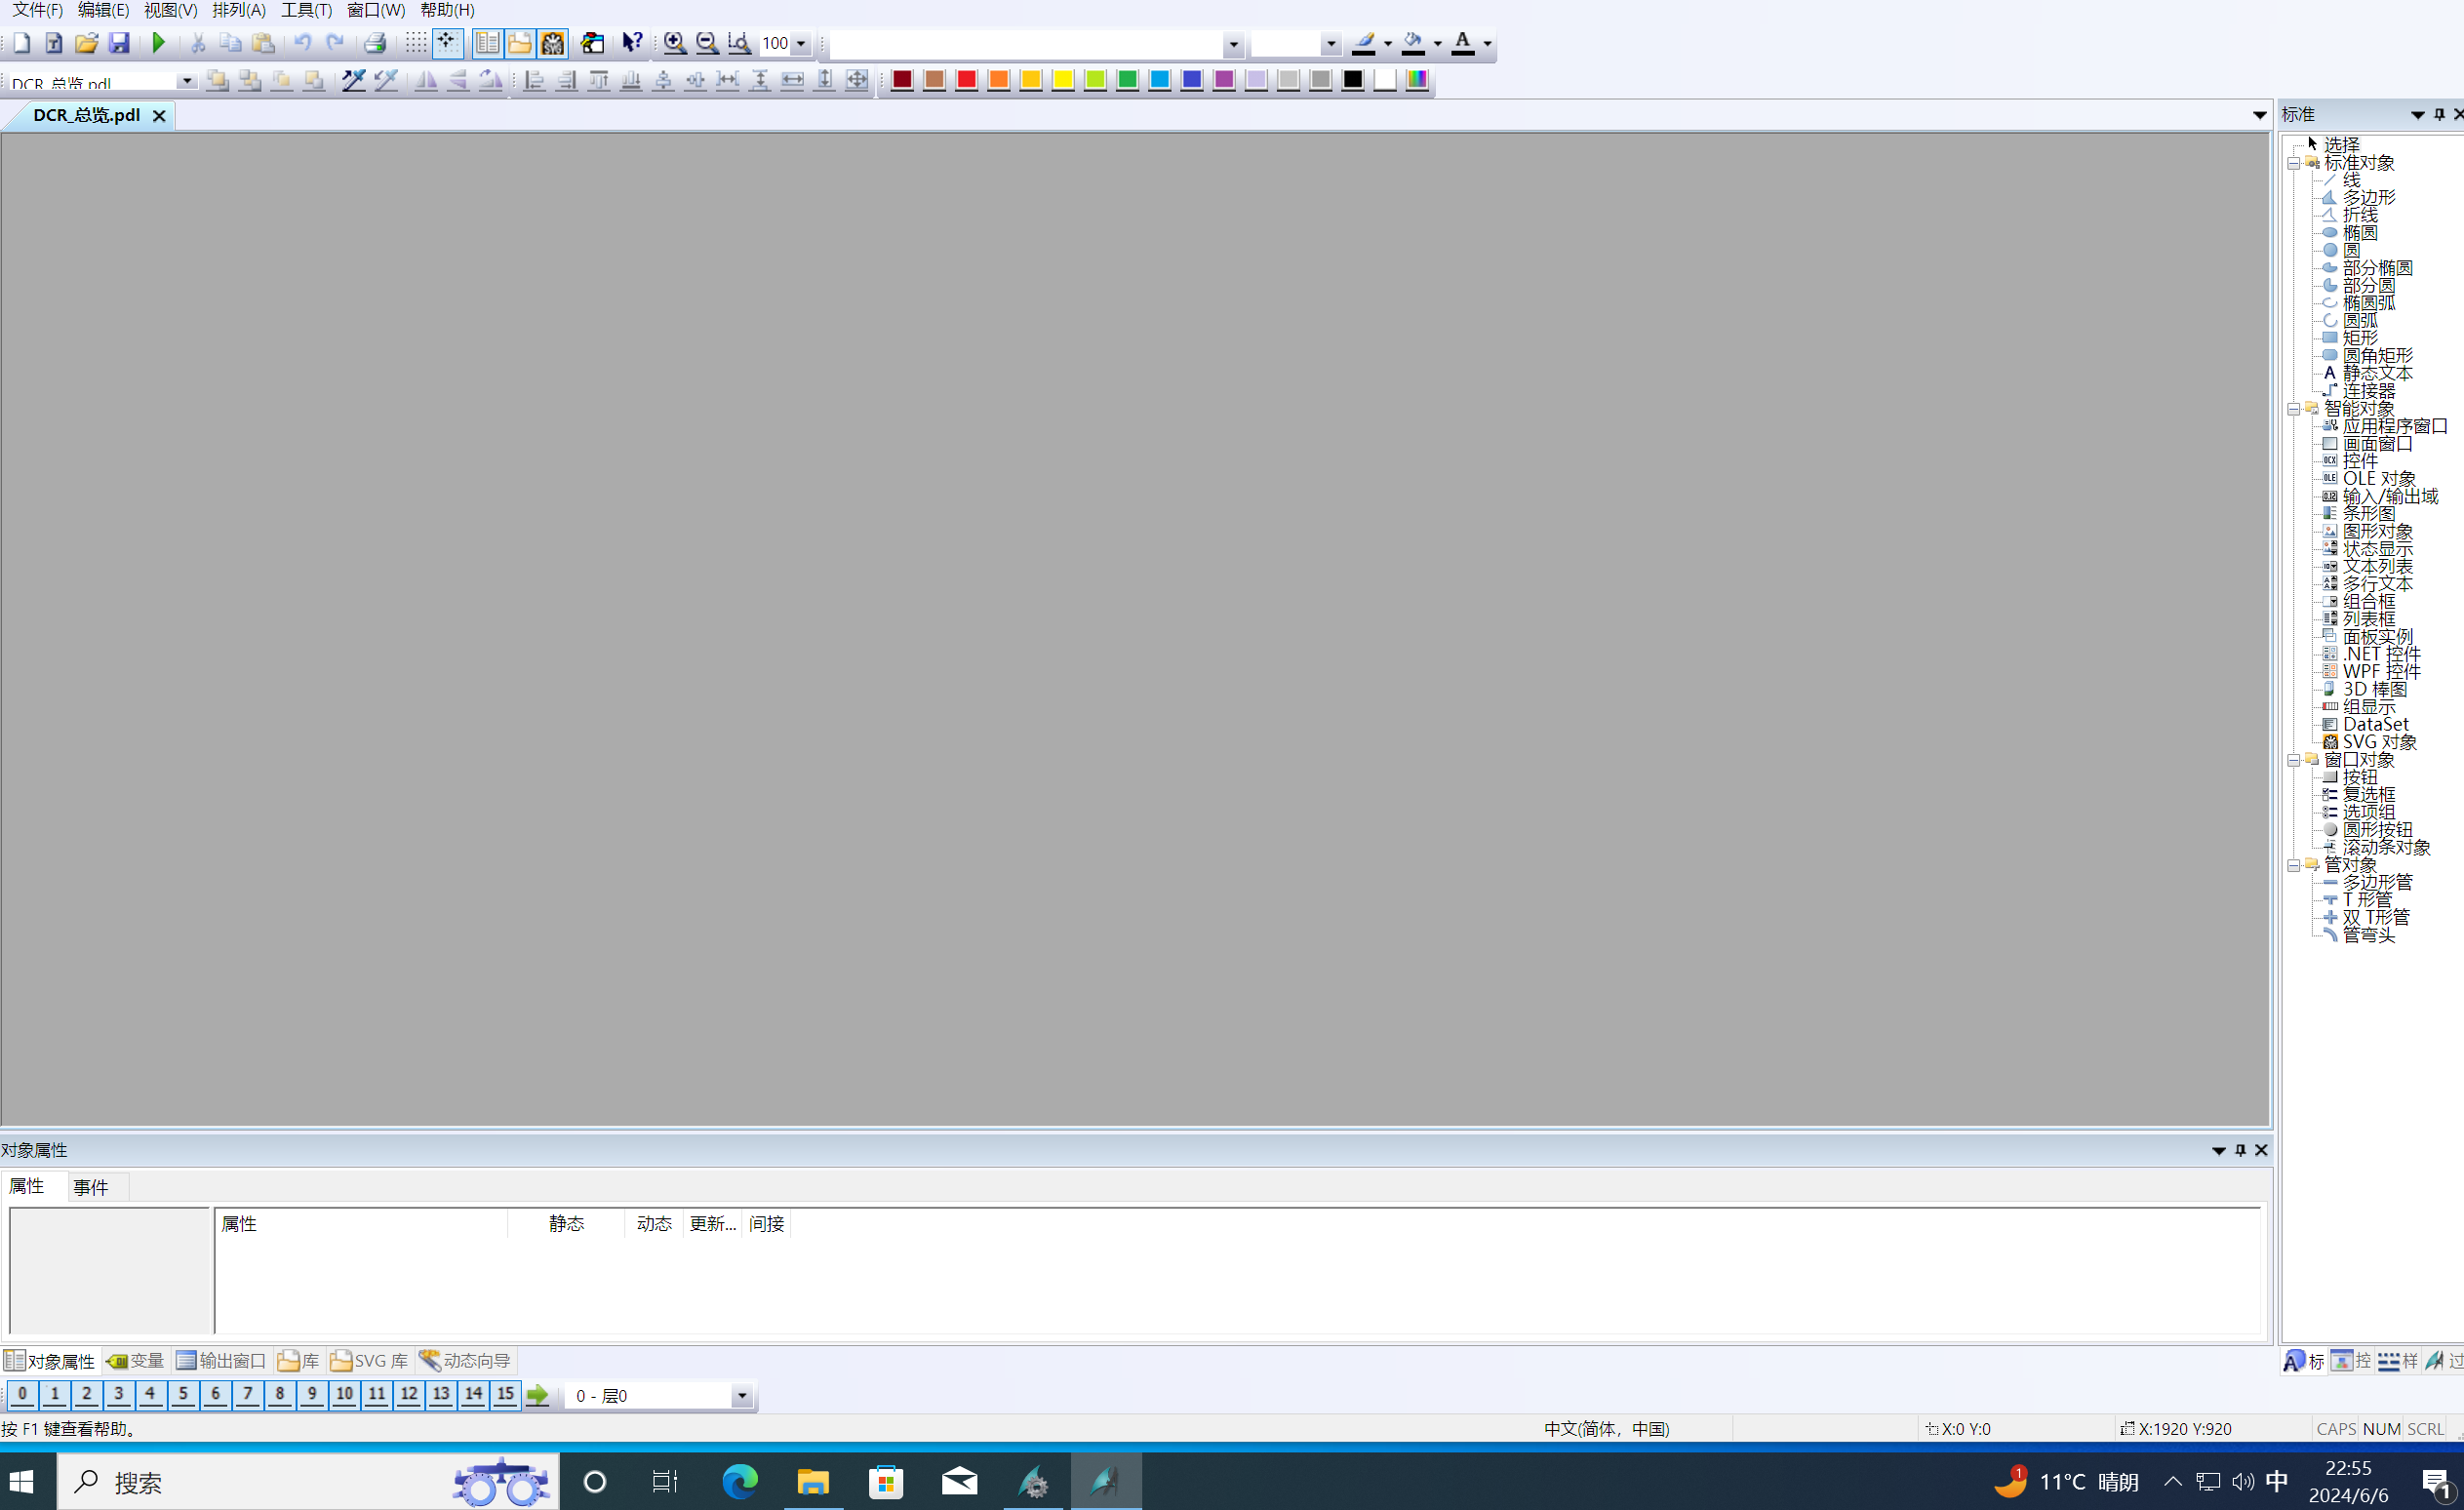Select 静态文本 object in palette
The width and height of the screenshot is (2464, 1510).
tap(2377, 373)
